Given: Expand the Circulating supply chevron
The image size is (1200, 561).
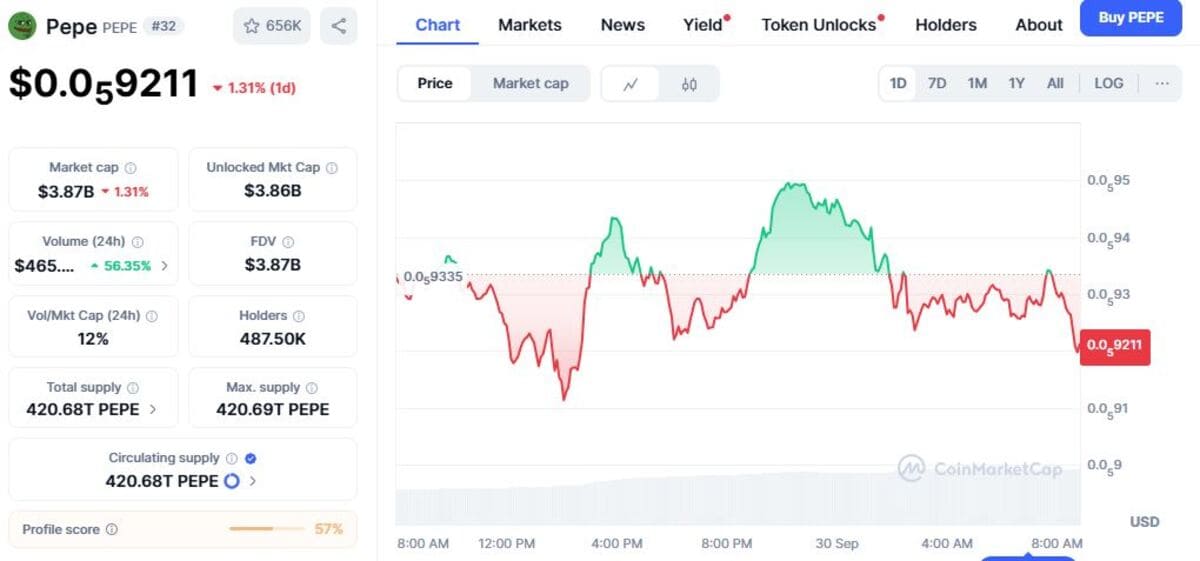Looking at the screenshot, I should (253, 481).
